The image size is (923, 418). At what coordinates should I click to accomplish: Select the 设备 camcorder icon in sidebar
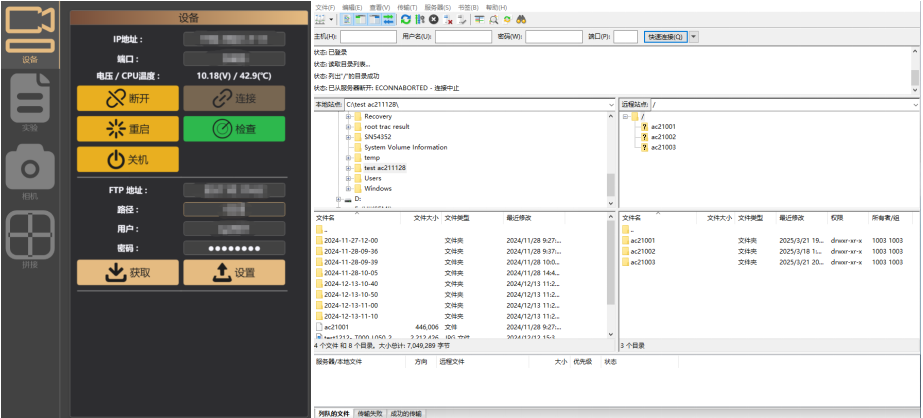[x=31, y=30]
